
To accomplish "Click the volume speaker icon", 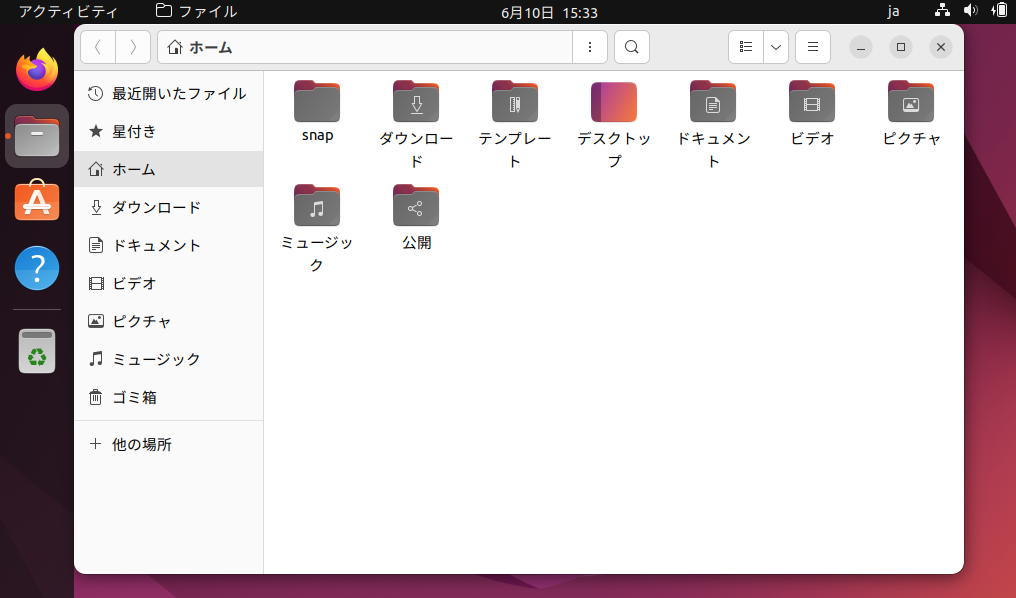I will tap(970, 10).
